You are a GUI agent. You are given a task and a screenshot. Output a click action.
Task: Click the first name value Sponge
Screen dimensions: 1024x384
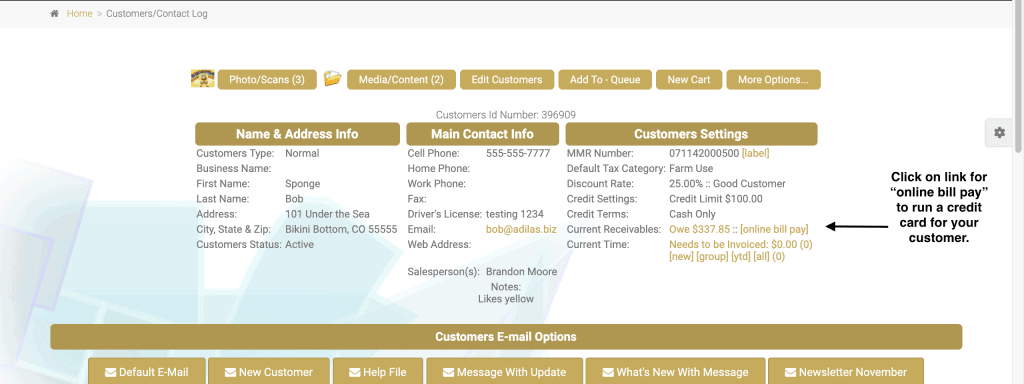pyautogui.click(x=303, y=184)
